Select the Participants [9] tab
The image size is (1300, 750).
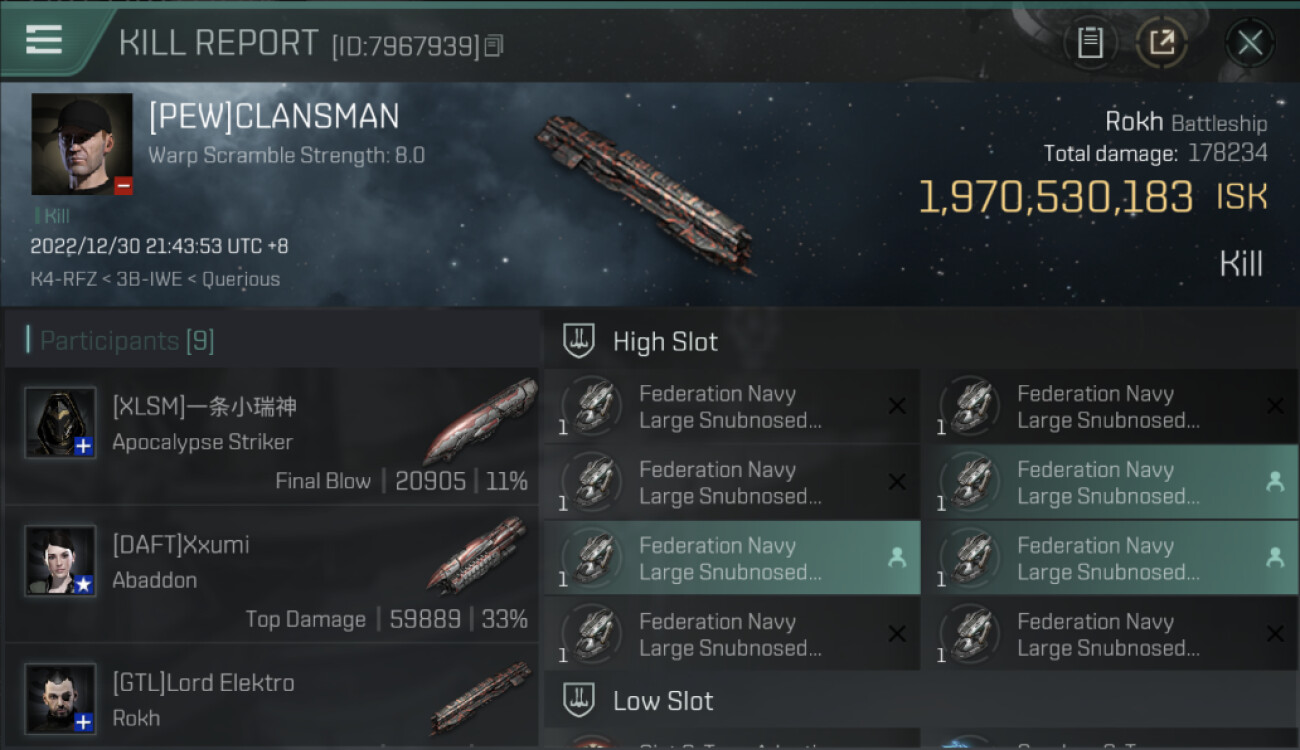click(x=127, y=341)
